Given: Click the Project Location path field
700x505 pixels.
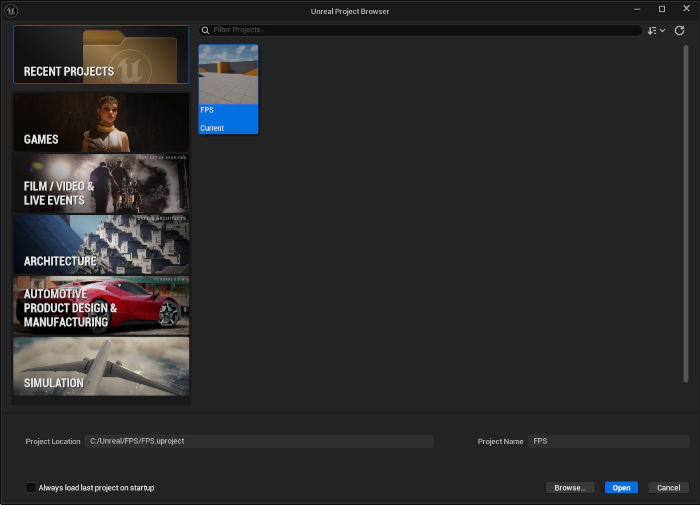Looking at the screenshot, I should (x=260, y=441).
